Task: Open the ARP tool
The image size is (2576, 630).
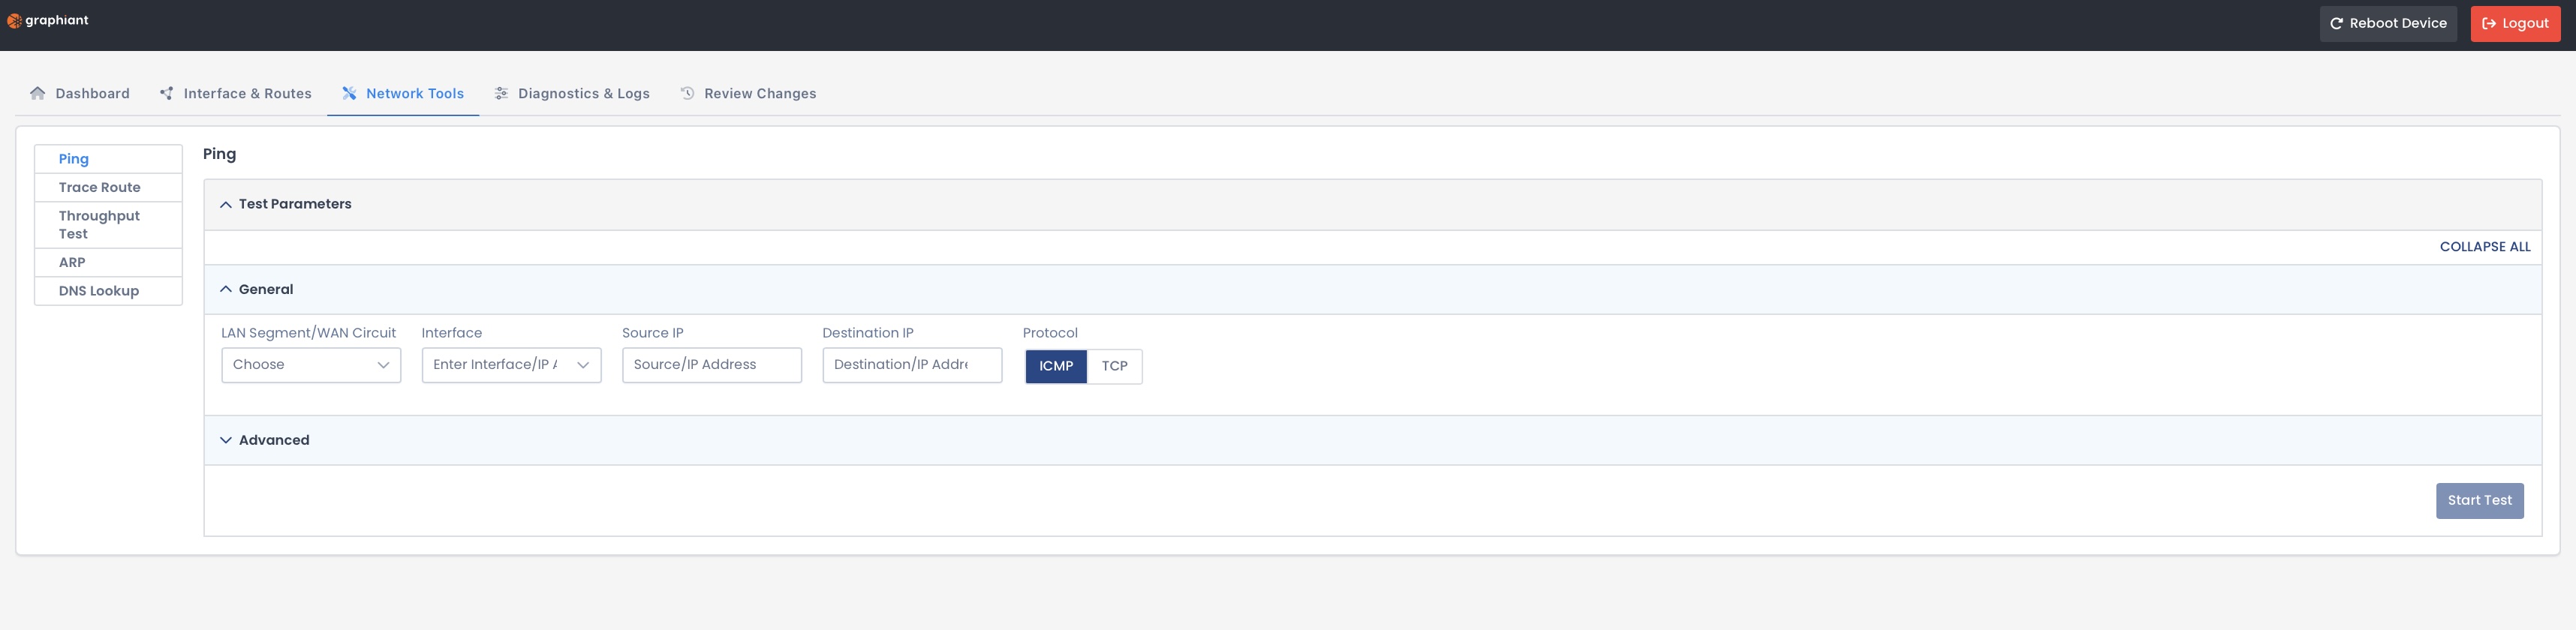Action: [108, 263]
